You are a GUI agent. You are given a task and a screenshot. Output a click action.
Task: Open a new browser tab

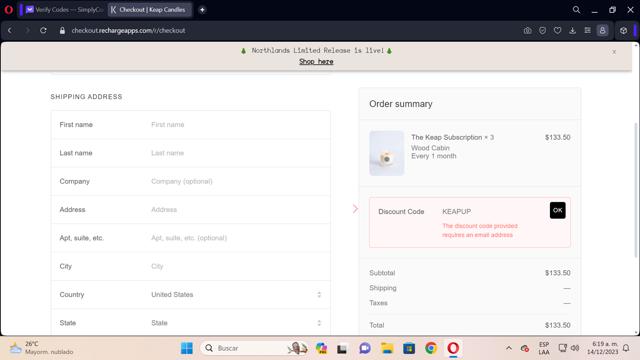pyautogui.click(x=202, y=10)
